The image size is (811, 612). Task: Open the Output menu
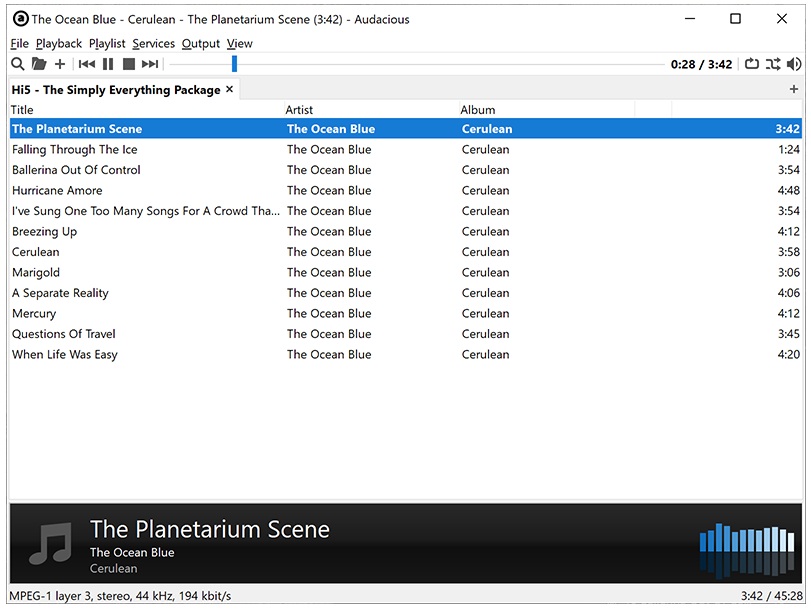(200, 43)
